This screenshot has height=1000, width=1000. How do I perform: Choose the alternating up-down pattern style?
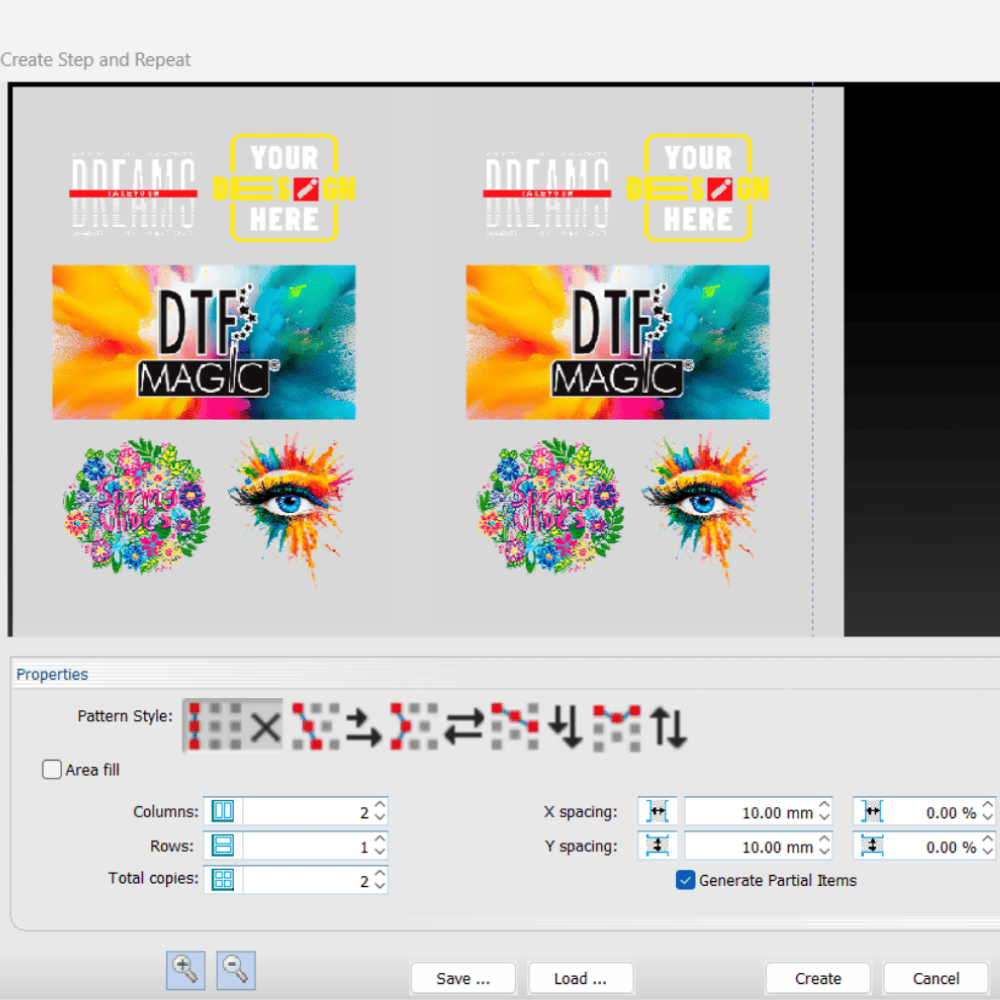coord(641,725)
